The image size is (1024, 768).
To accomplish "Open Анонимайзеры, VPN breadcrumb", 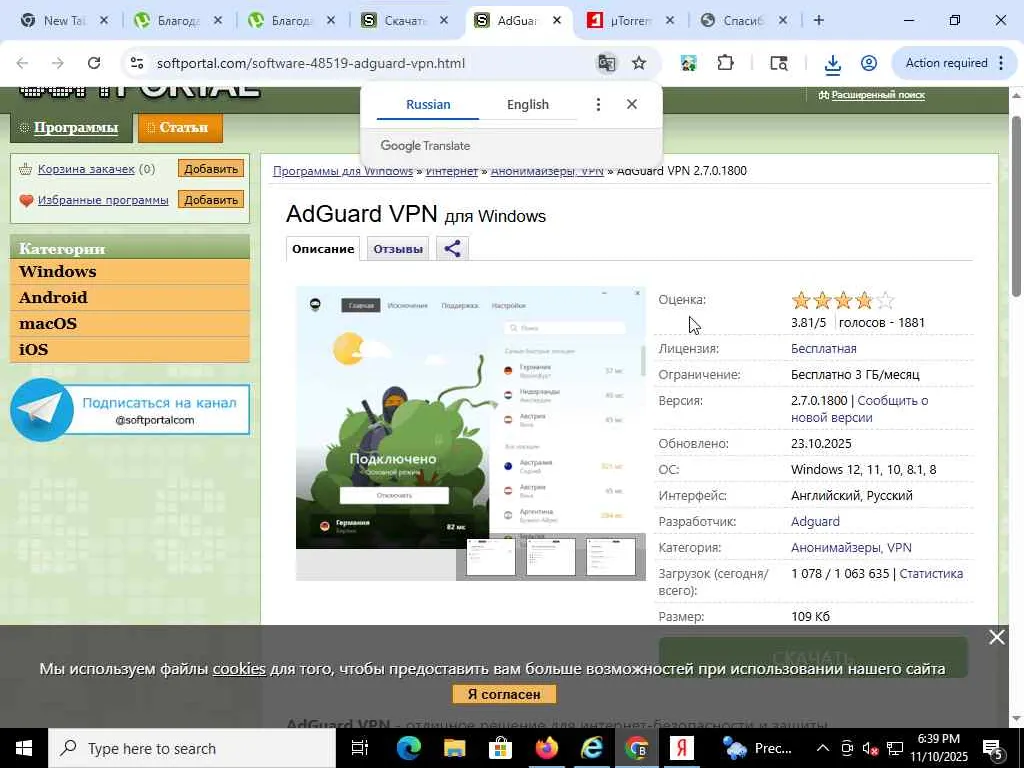I will pyautogui.click(x=547, y=171).
